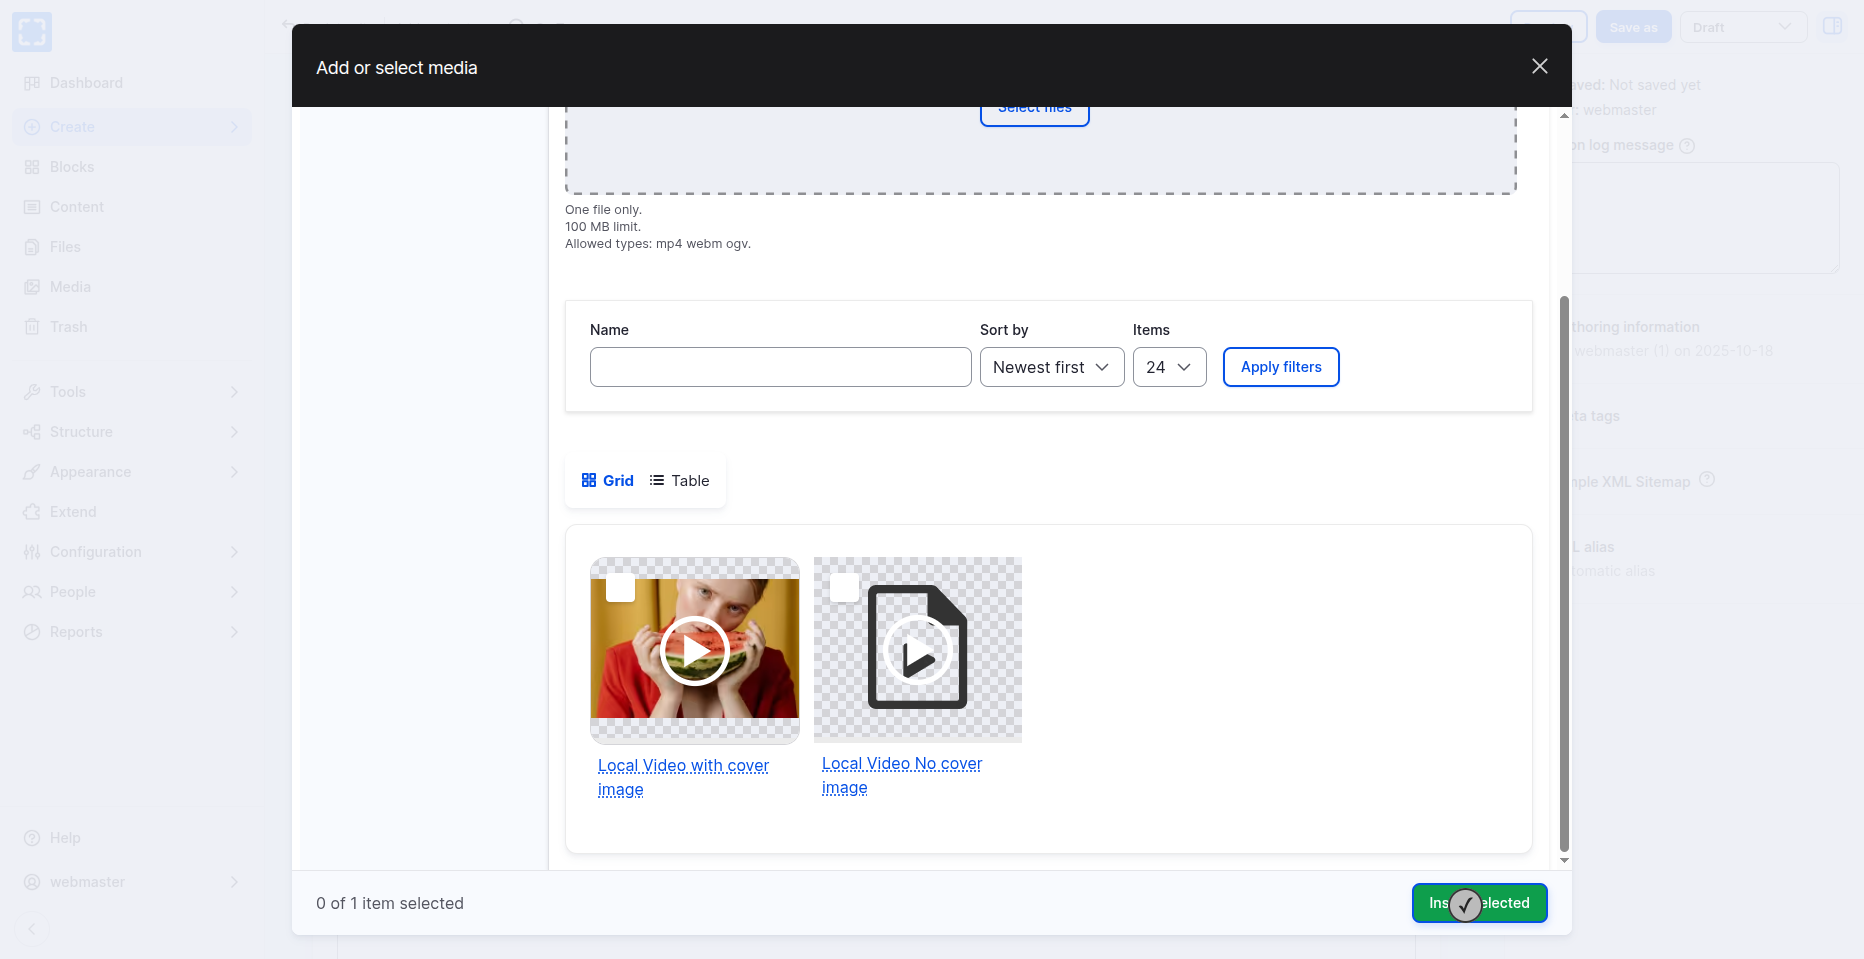This screenshot has height=959, width=1864.
Task: Click the Save as button in background
Action: (1634, 27)
